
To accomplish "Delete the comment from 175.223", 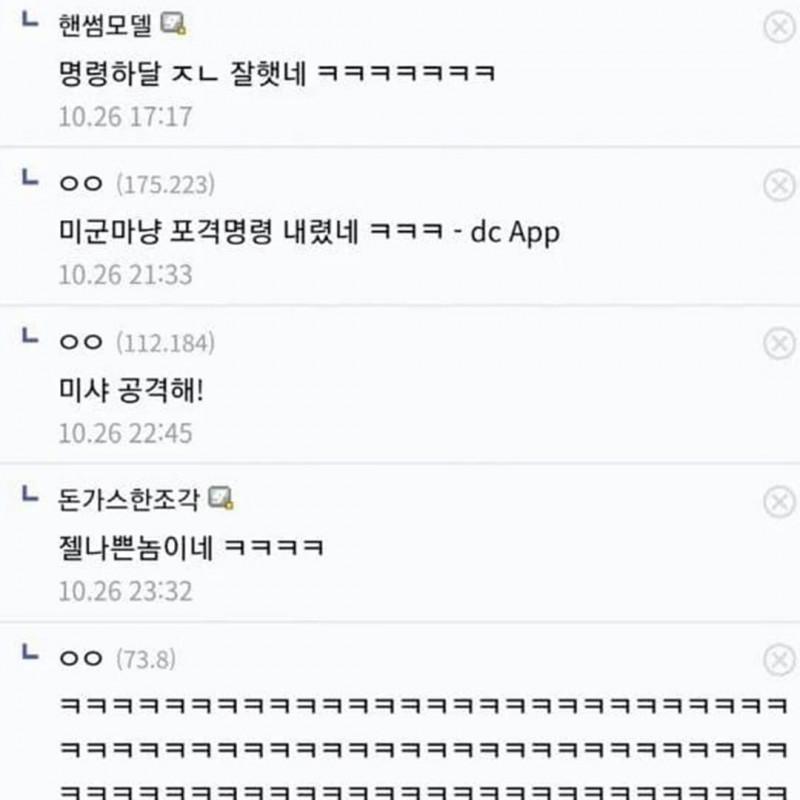I will pyautogui.click(x=779, y=185).
